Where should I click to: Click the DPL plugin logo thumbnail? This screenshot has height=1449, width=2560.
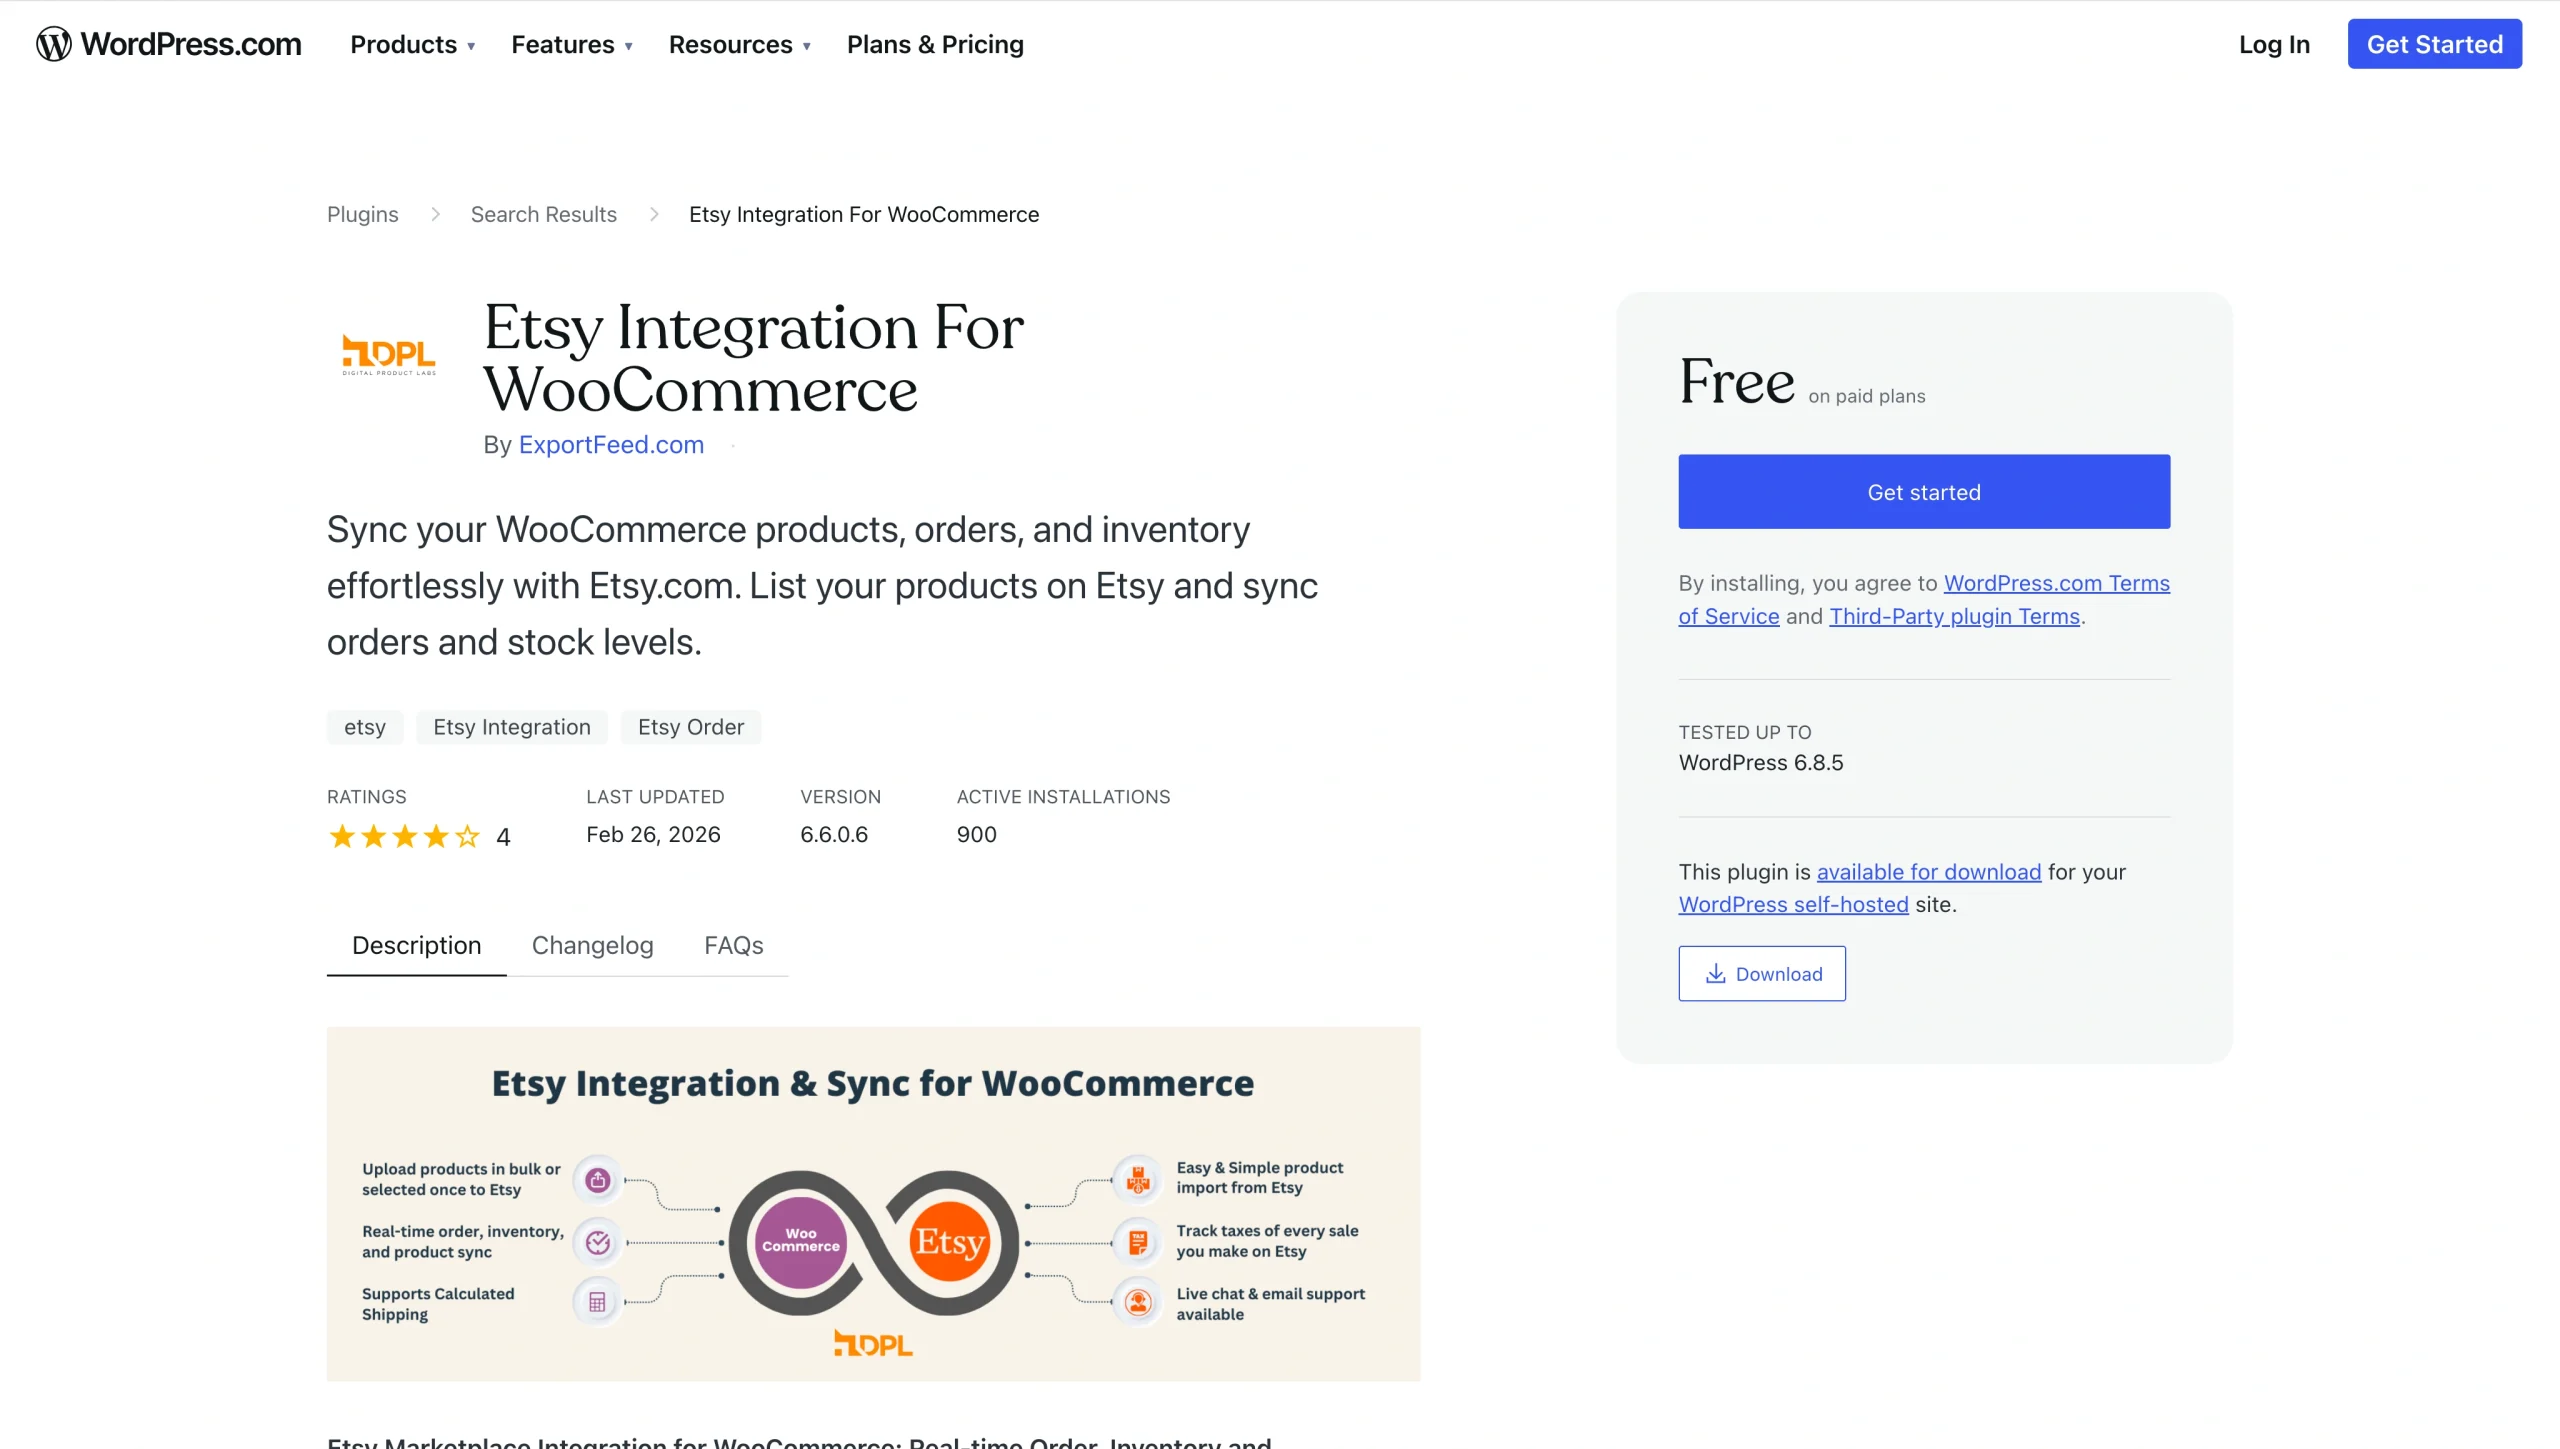coord(388,354)
